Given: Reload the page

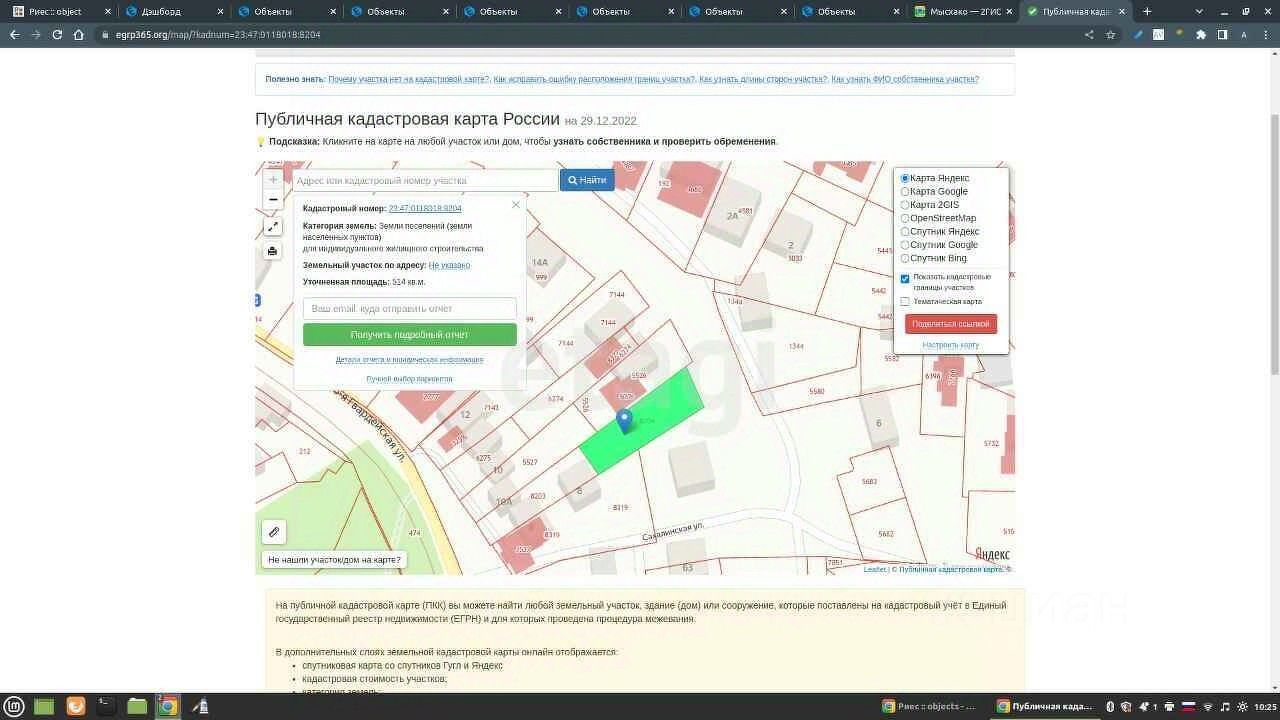Looking at the screenshot, I should coord(57,34).
